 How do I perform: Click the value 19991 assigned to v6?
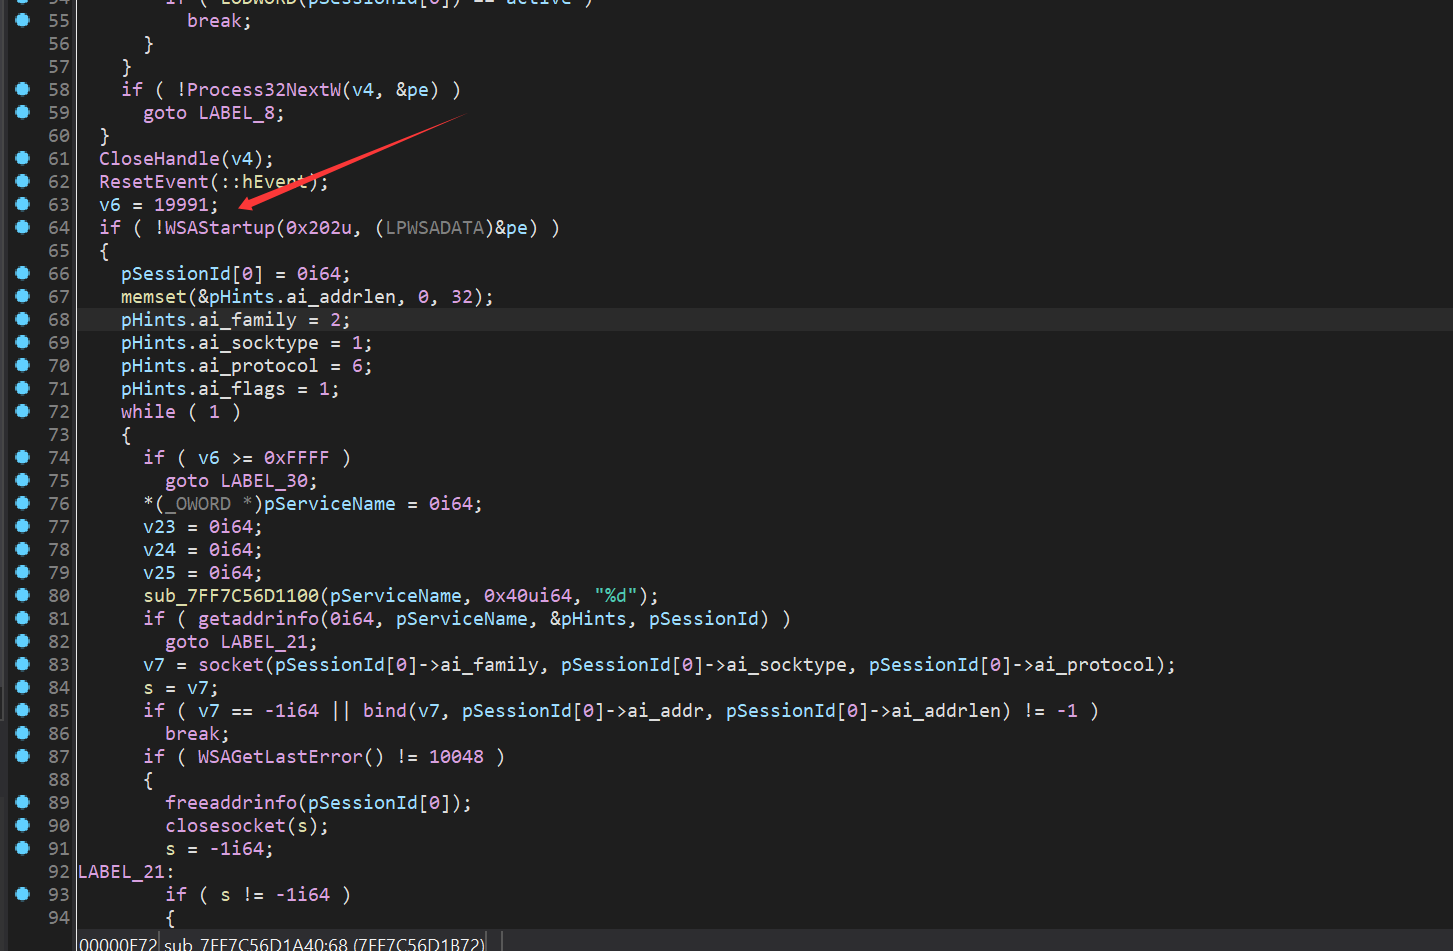point(181,205)
